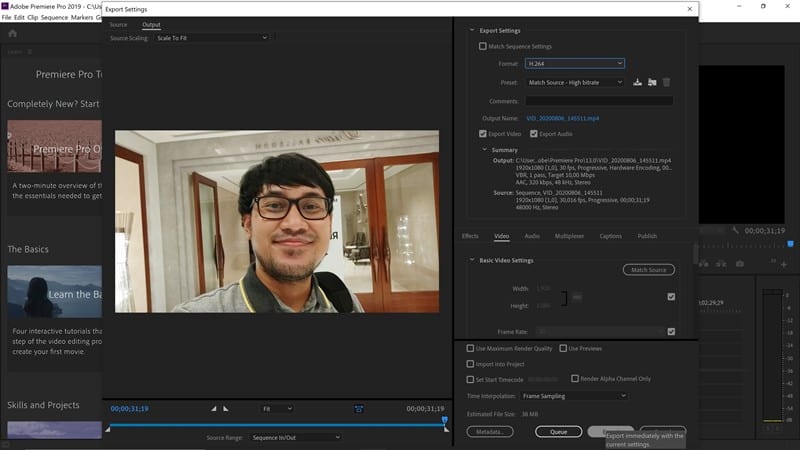The height and width of the screenshot is (450, 800).
Task: Toggle the aspect ratio correction icon
Action: [358, 409]
